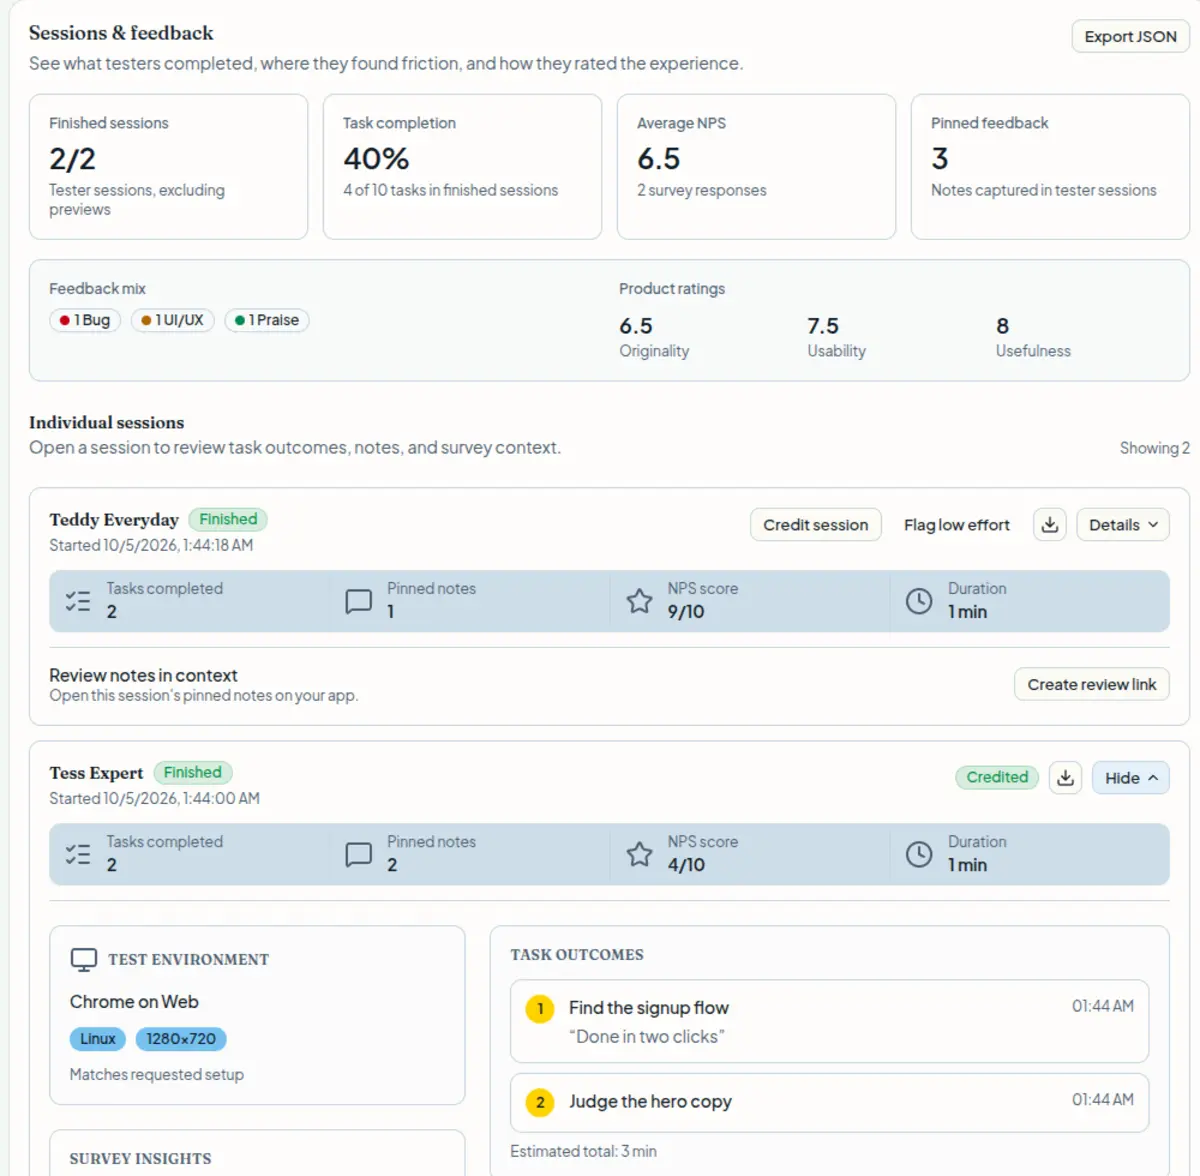Click the Linux environment tag
Viewport: 1200px width, 1176px height.
[x=98, y=1039]
